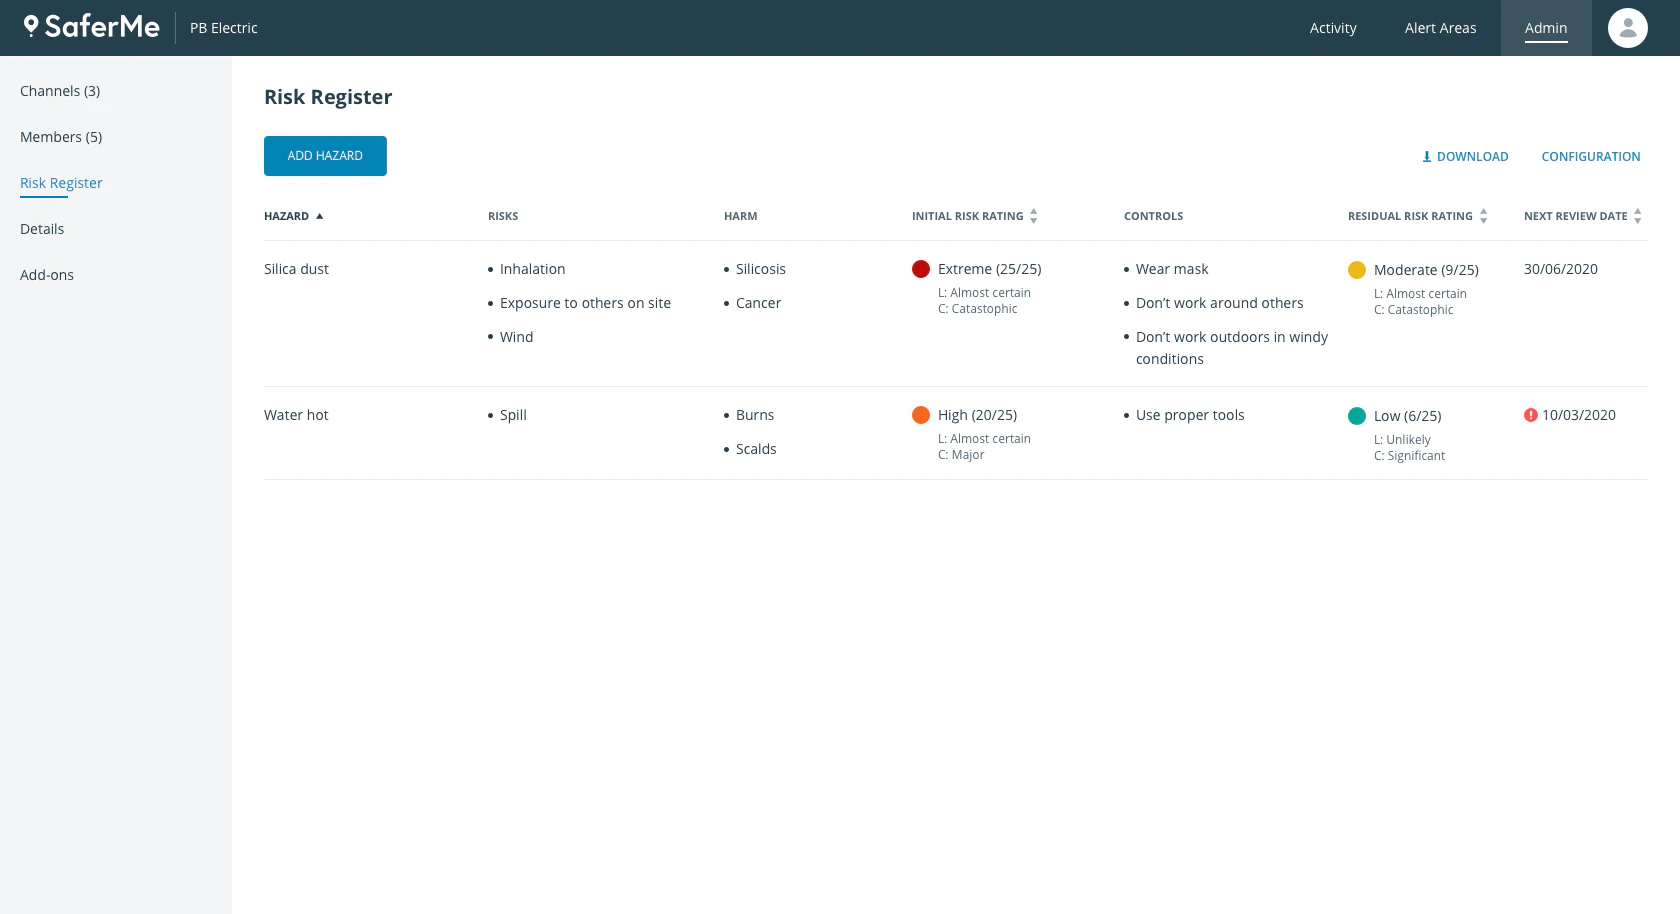Select the Admin tab
The image size is (1680, 914).
pyautogui.click(x=1546, y=28)
